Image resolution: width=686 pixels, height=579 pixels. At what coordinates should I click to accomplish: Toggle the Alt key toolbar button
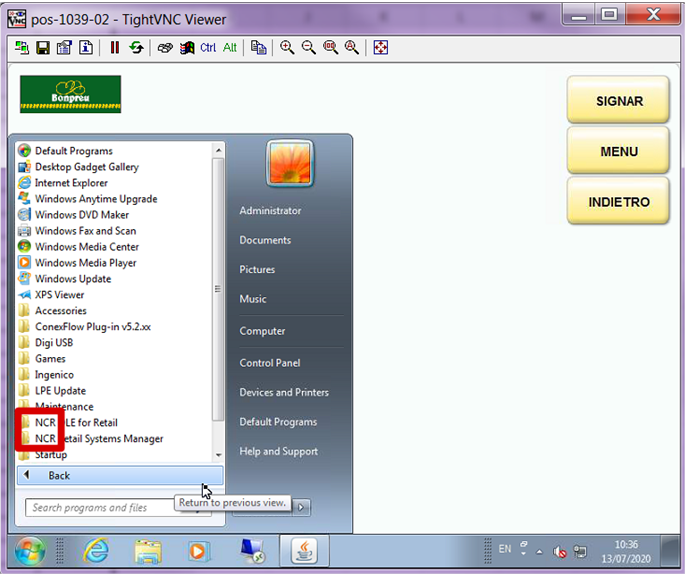pos(230,48)
